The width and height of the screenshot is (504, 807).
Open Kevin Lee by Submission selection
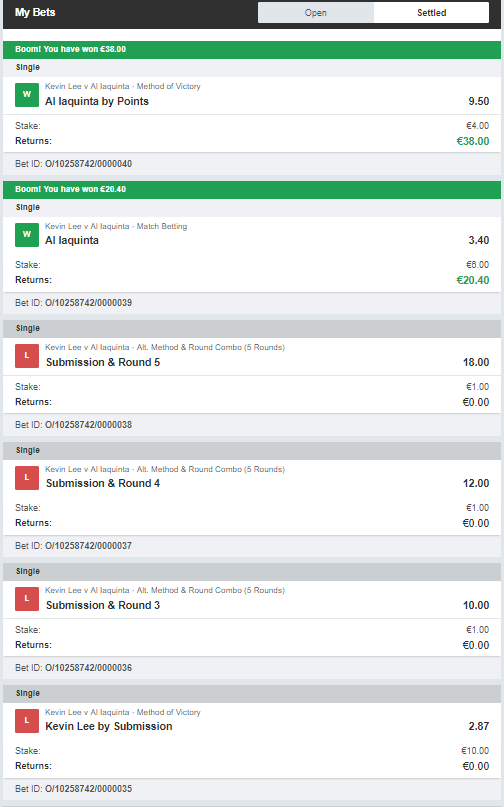[109, 726]
